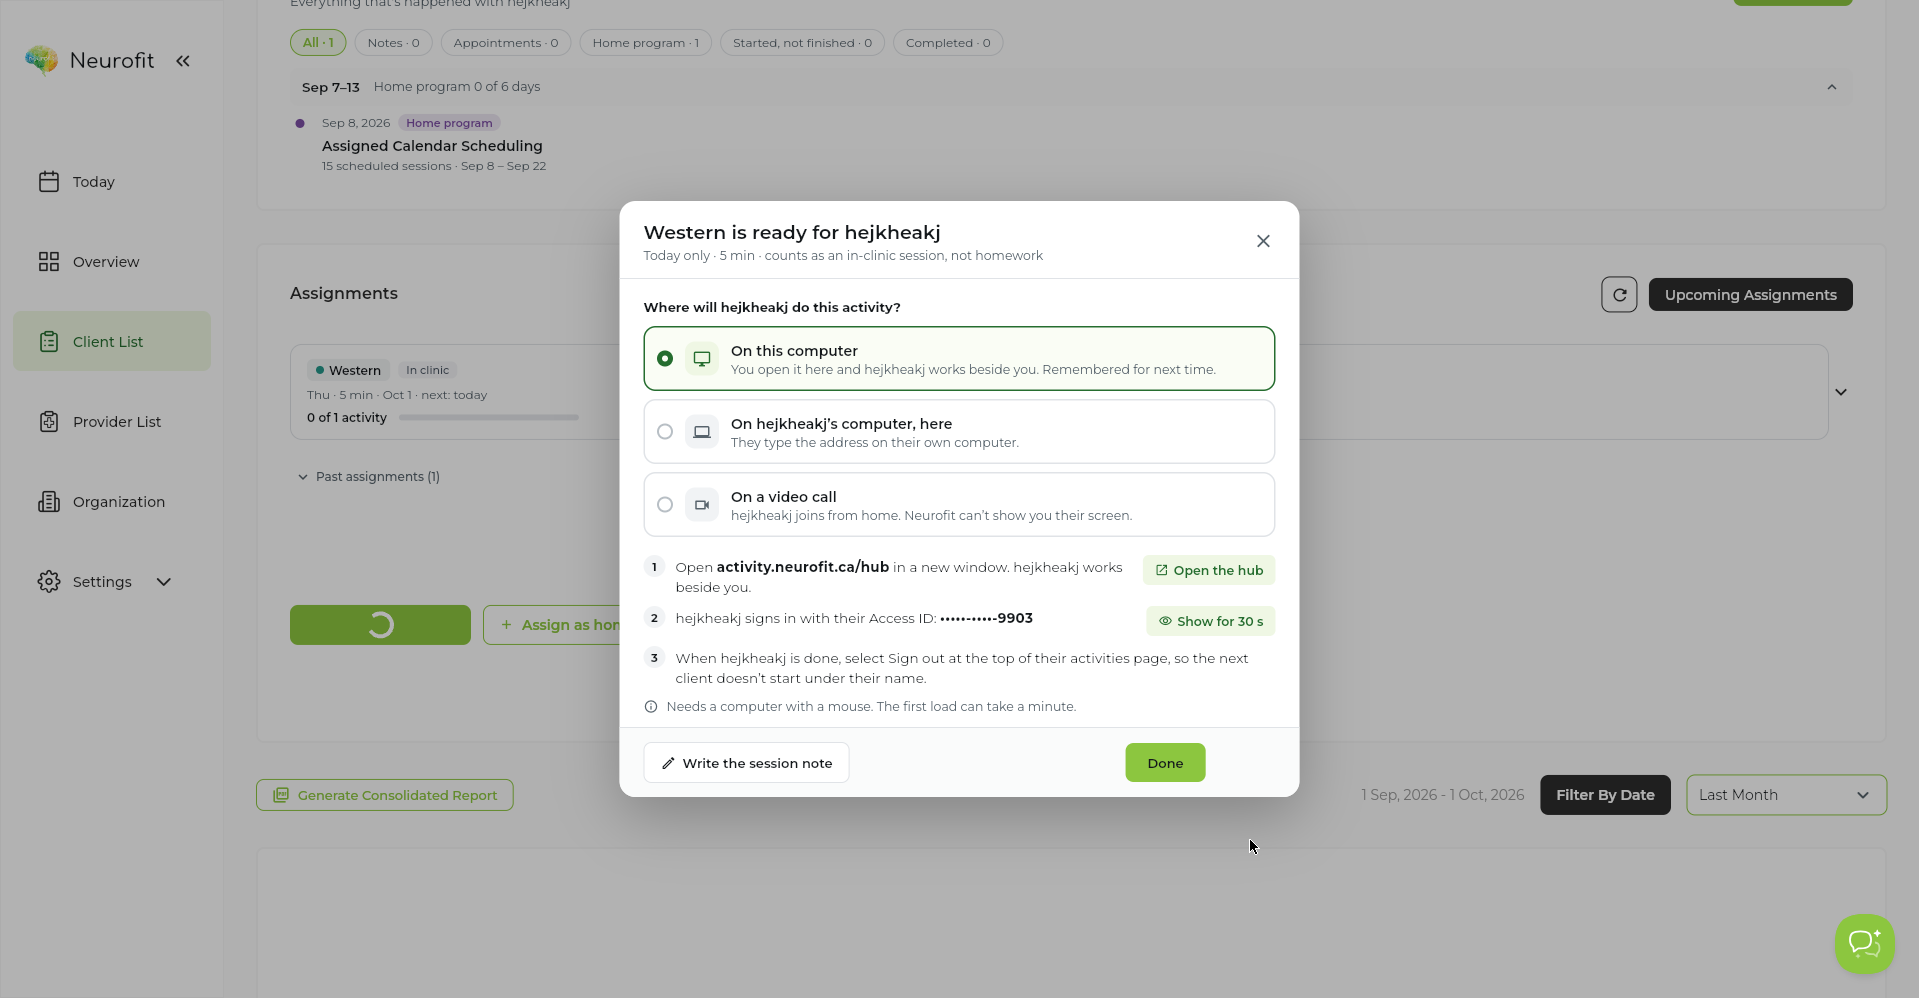Filter by Home program · 1
Viewport: 1919px width, 998px height.
point(646,42)
